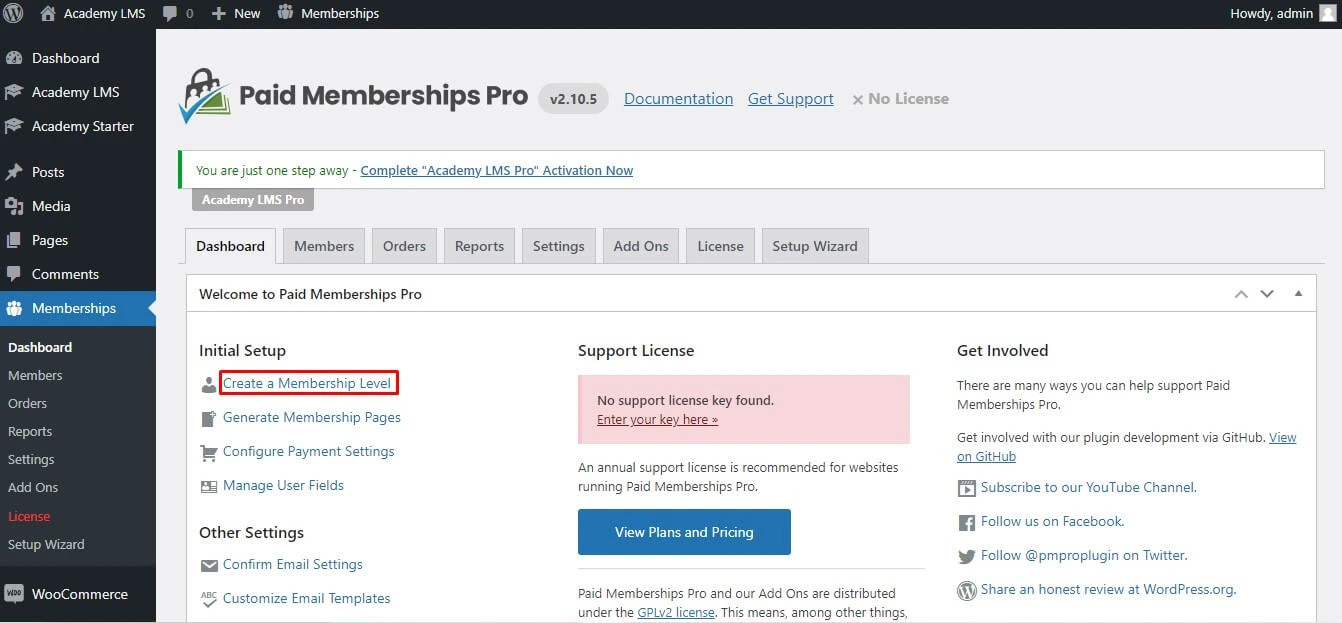Move Welcome panel up with arrow
1342x623 pixels.
[x=1241, y=294]
